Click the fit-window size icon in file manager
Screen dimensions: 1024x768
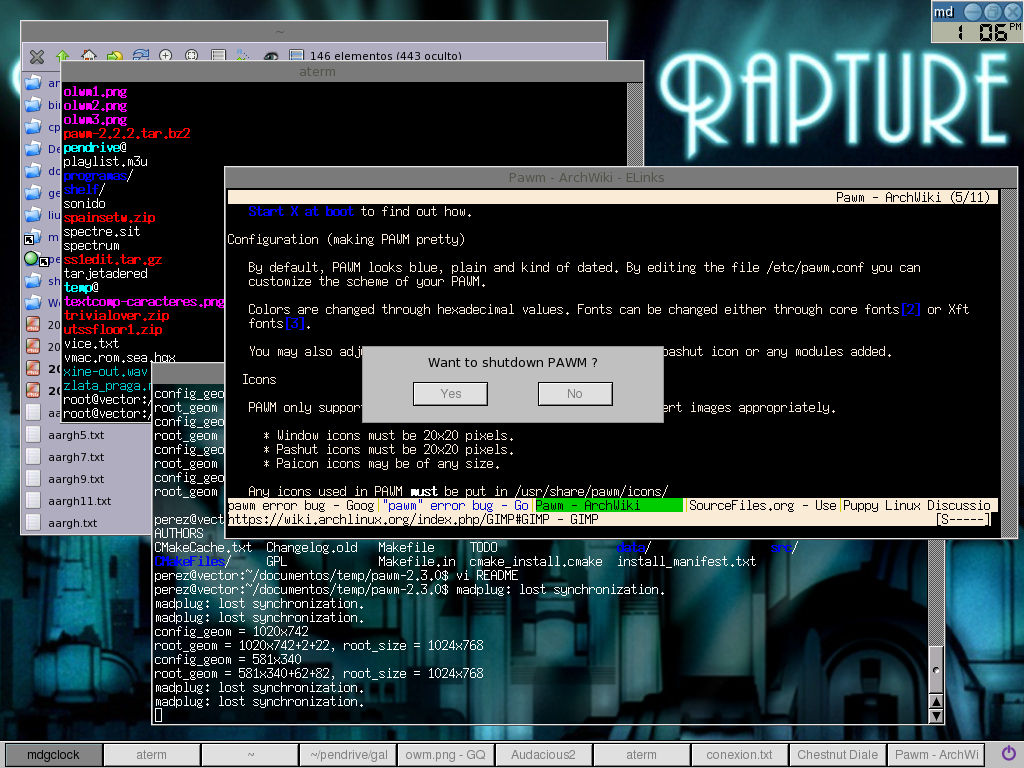coord(191,56)
